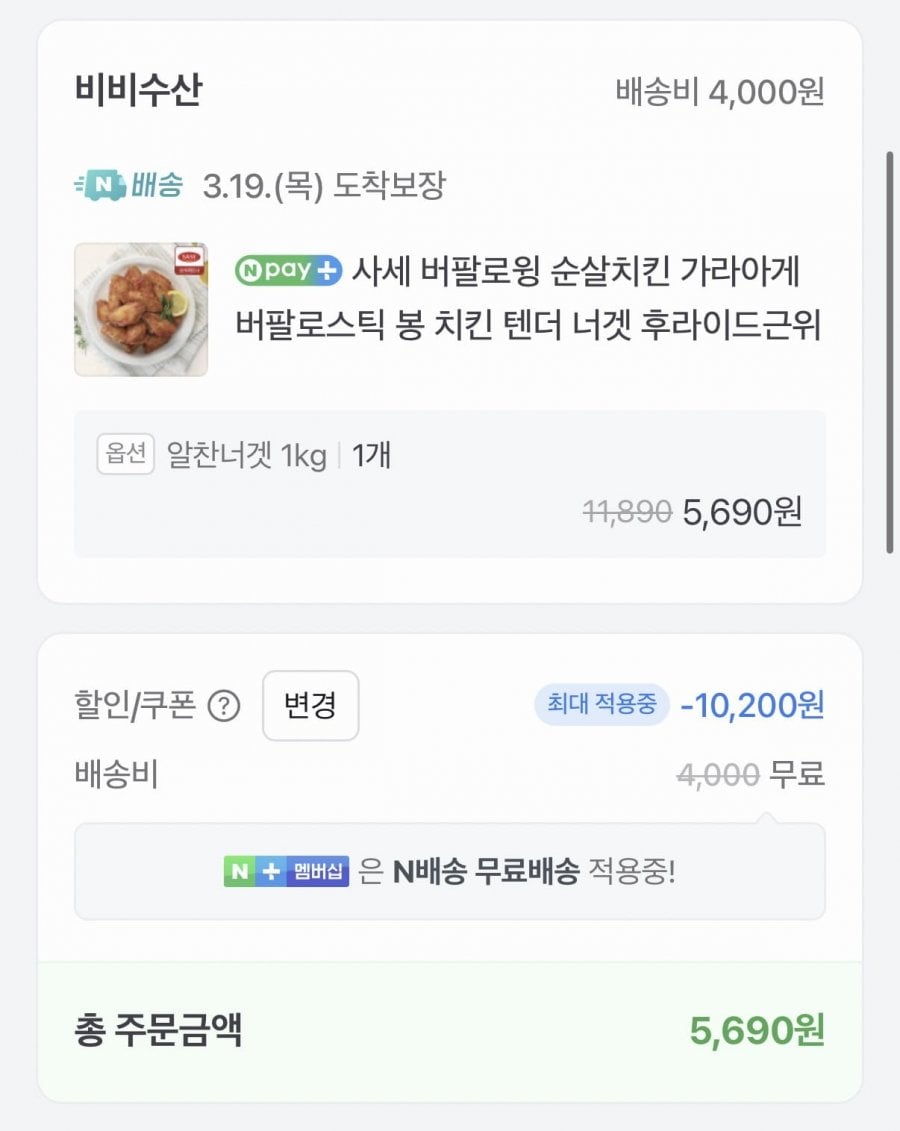Open the 비비수산 store name
Viewport: 900px width, 1131px height.
point(138,91)
